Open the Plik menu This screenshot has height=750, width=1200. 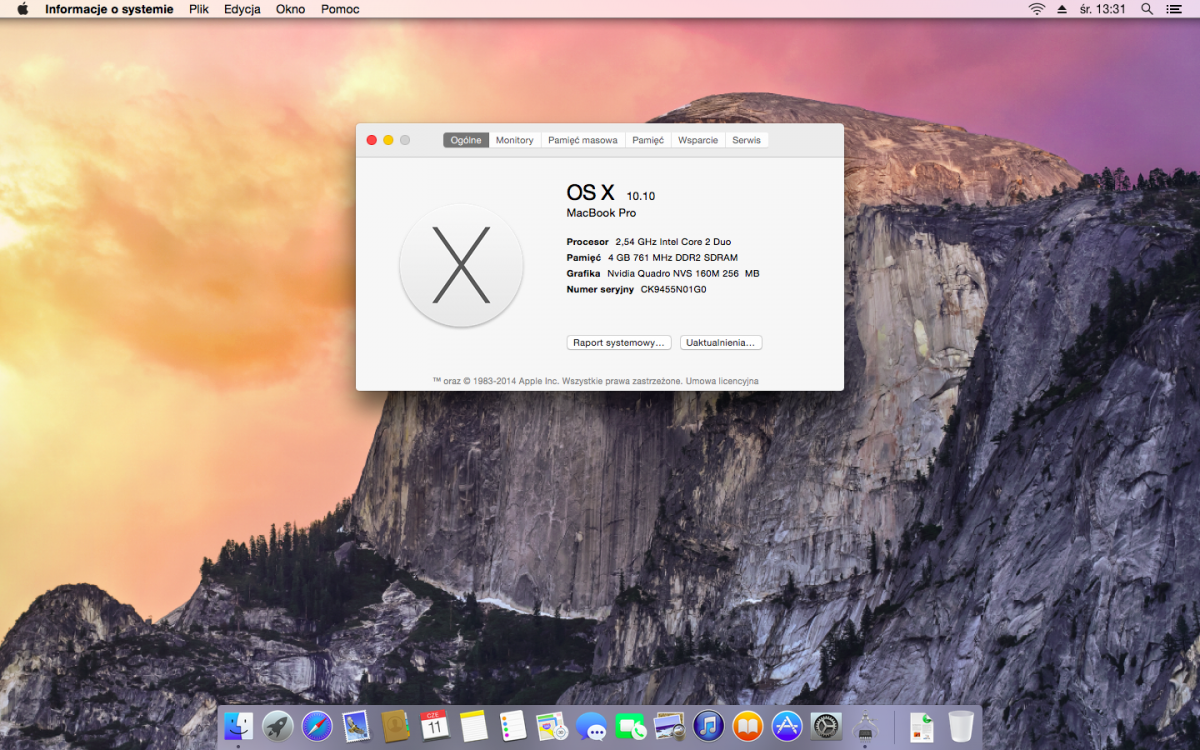(199, 9)
